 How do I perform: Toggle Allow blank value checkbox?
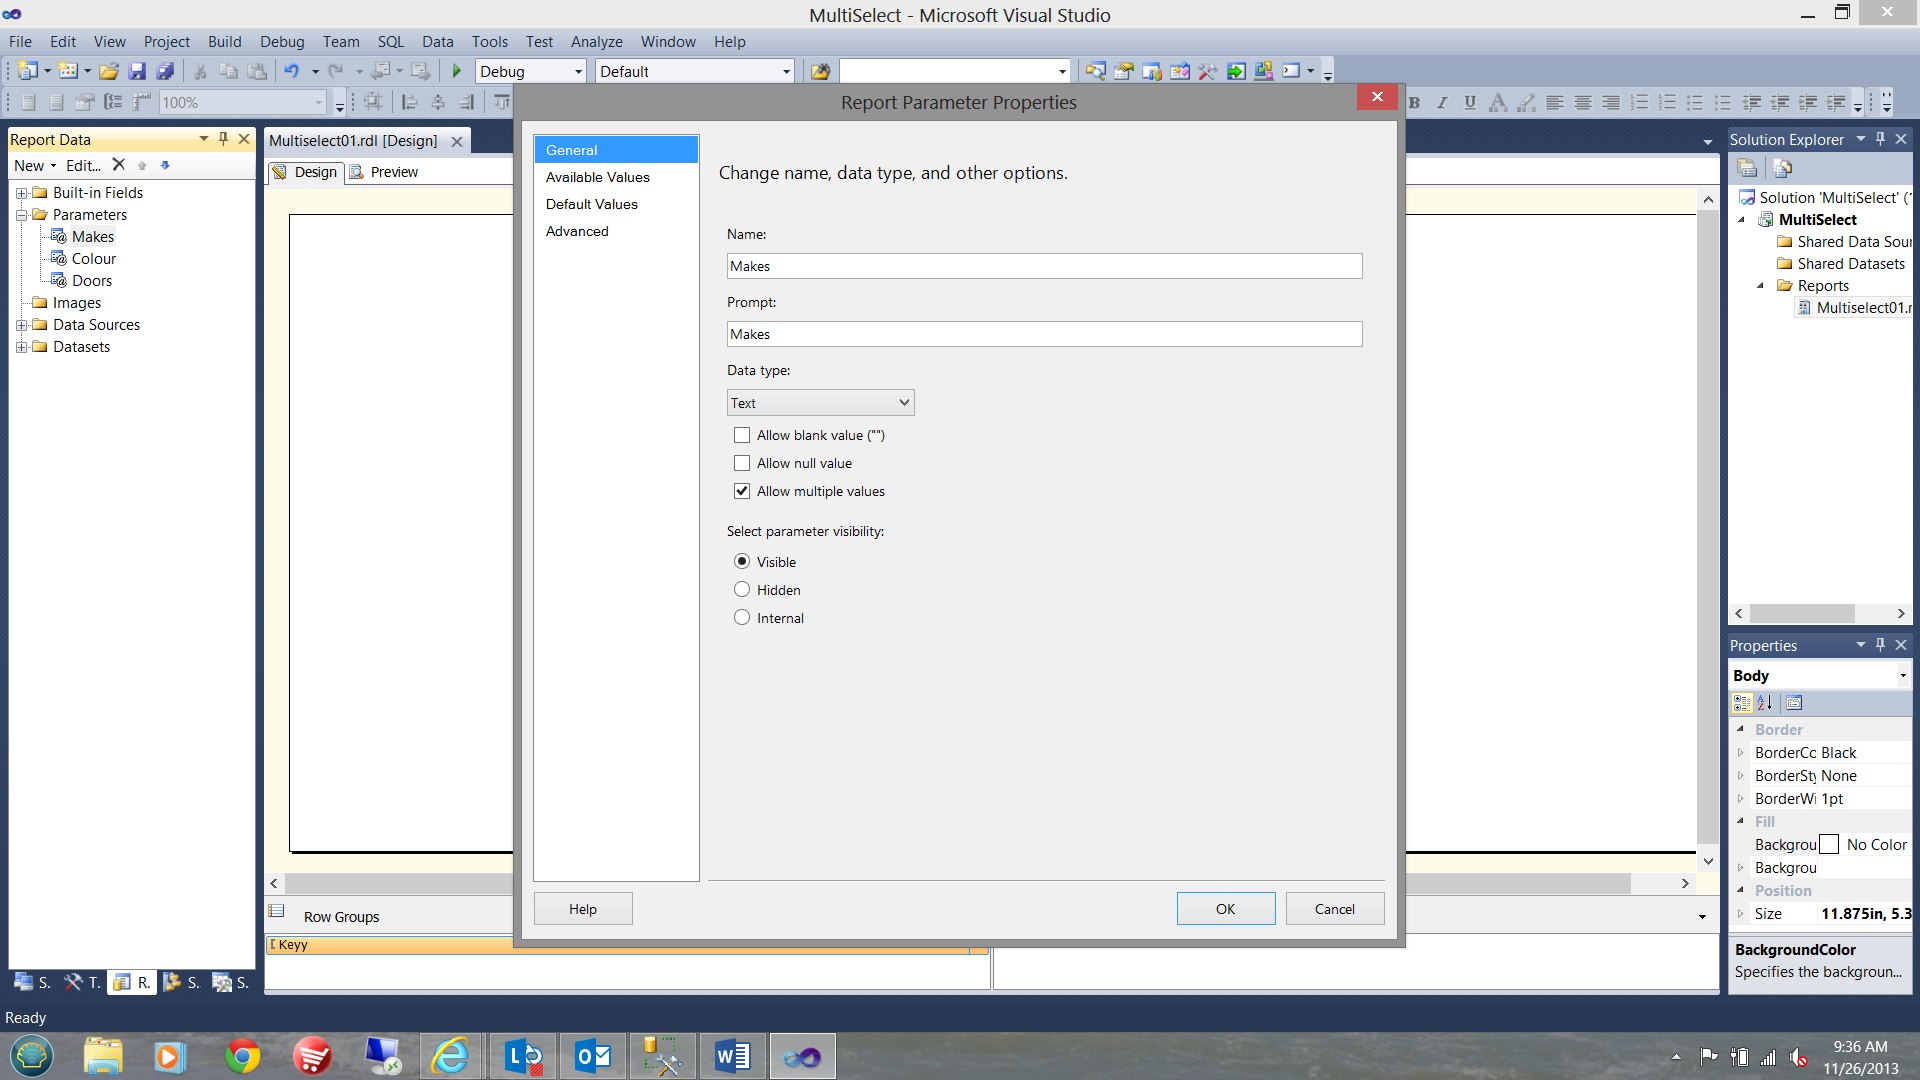pos(741,435)
